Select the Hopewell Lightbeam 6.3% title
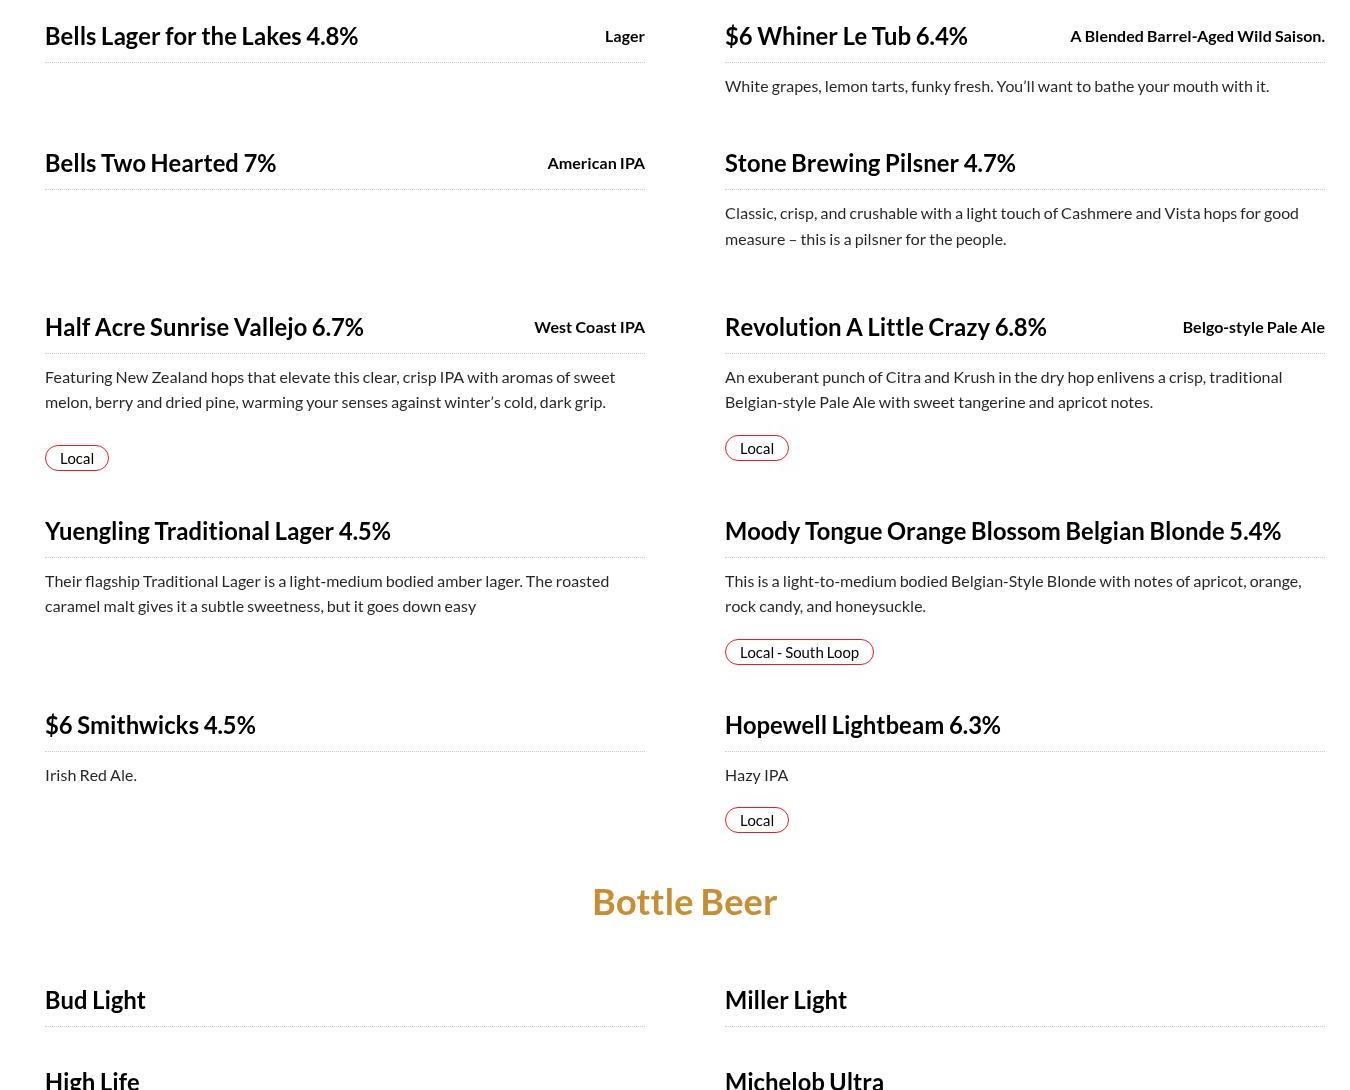Screen dimensions: 1350x1090 [x=862, y=725]
